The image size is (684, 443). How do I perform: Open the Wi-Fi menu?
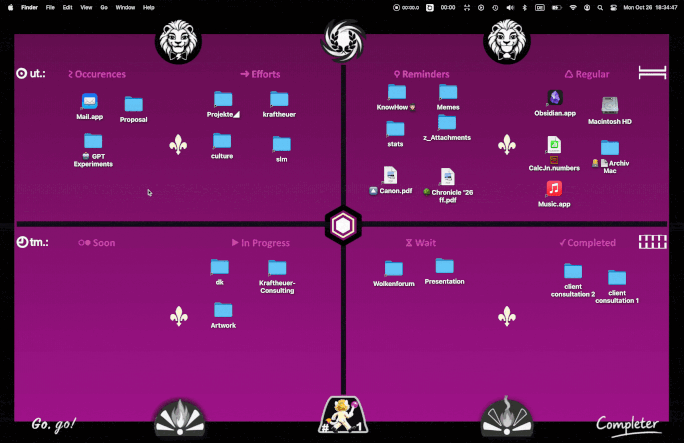tap(573, 7)
